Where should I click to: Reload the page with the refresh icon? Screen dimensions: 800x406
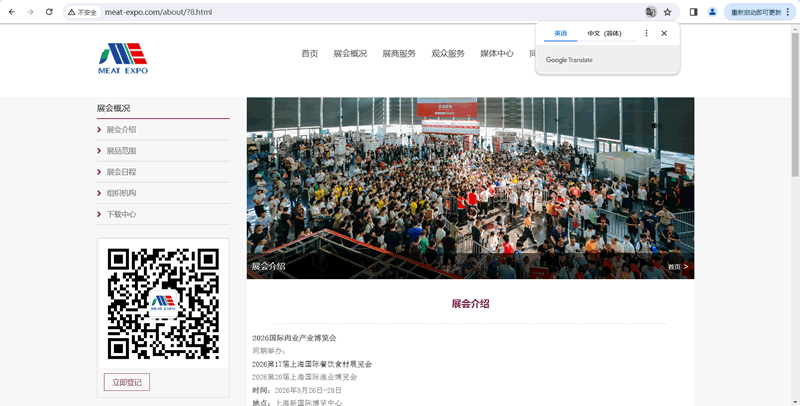point(49,12)
